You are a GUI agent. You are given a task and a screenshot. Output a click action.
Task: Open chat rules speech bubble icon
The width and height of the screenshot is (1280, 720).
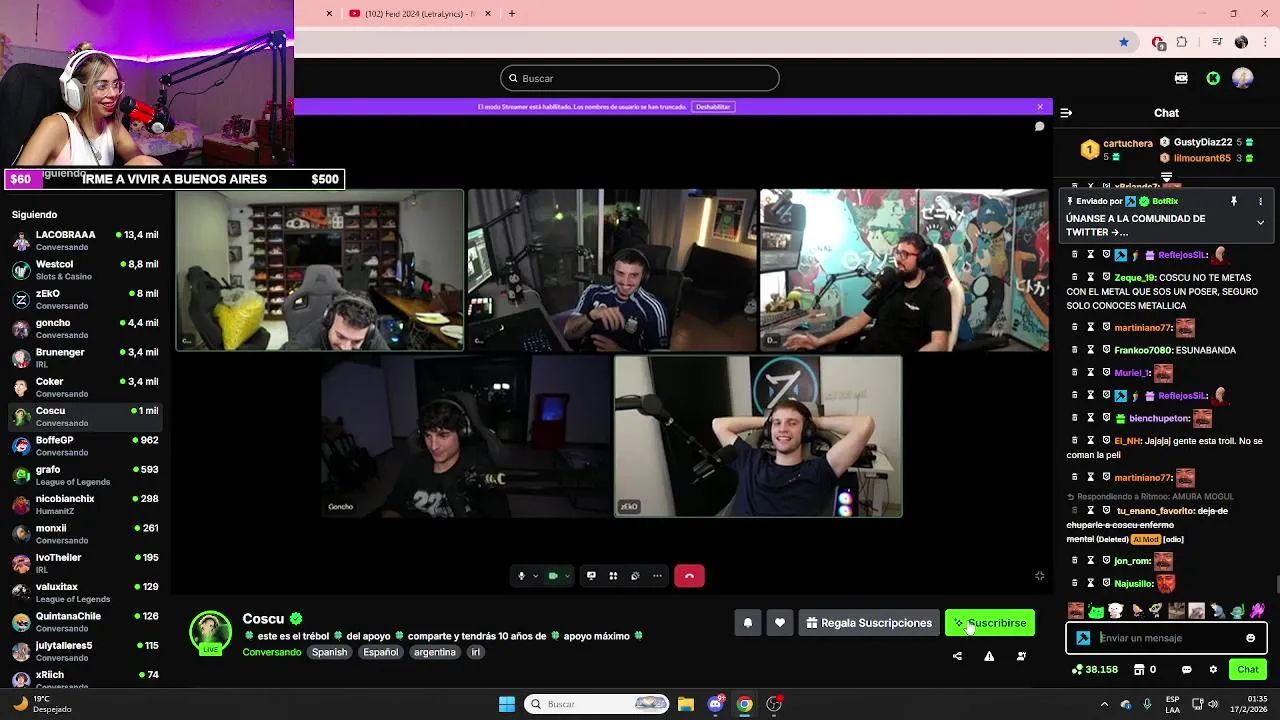[1189, 670]
